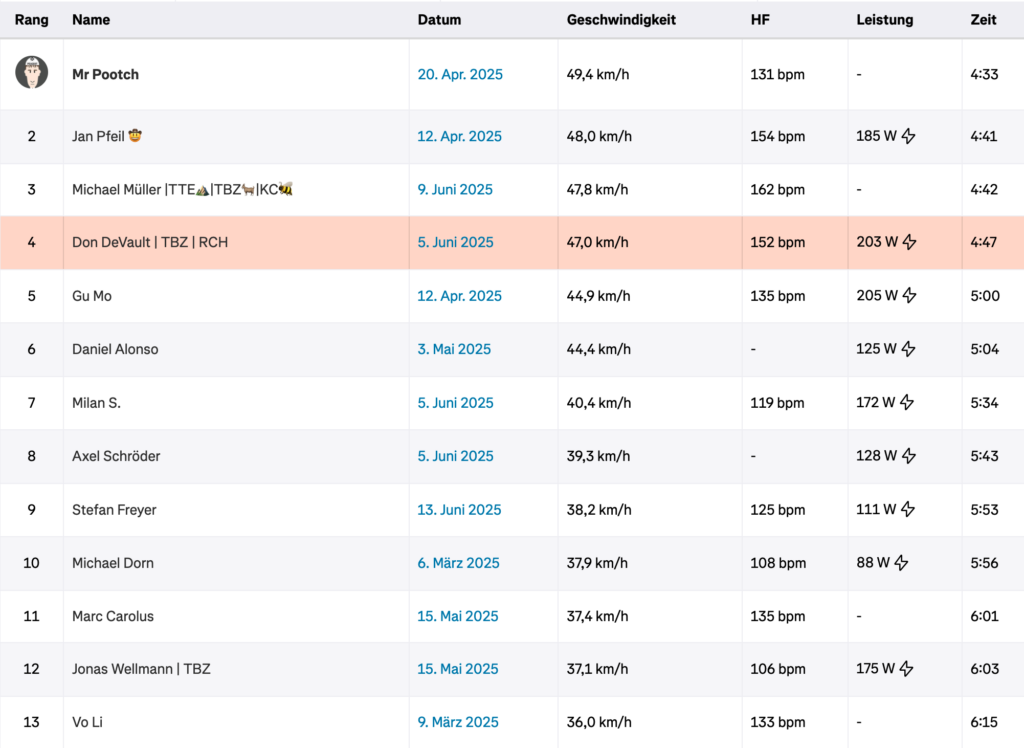Click the bolt icon beside 175 W
The image size is (1024, 748).
coord(906,668)
